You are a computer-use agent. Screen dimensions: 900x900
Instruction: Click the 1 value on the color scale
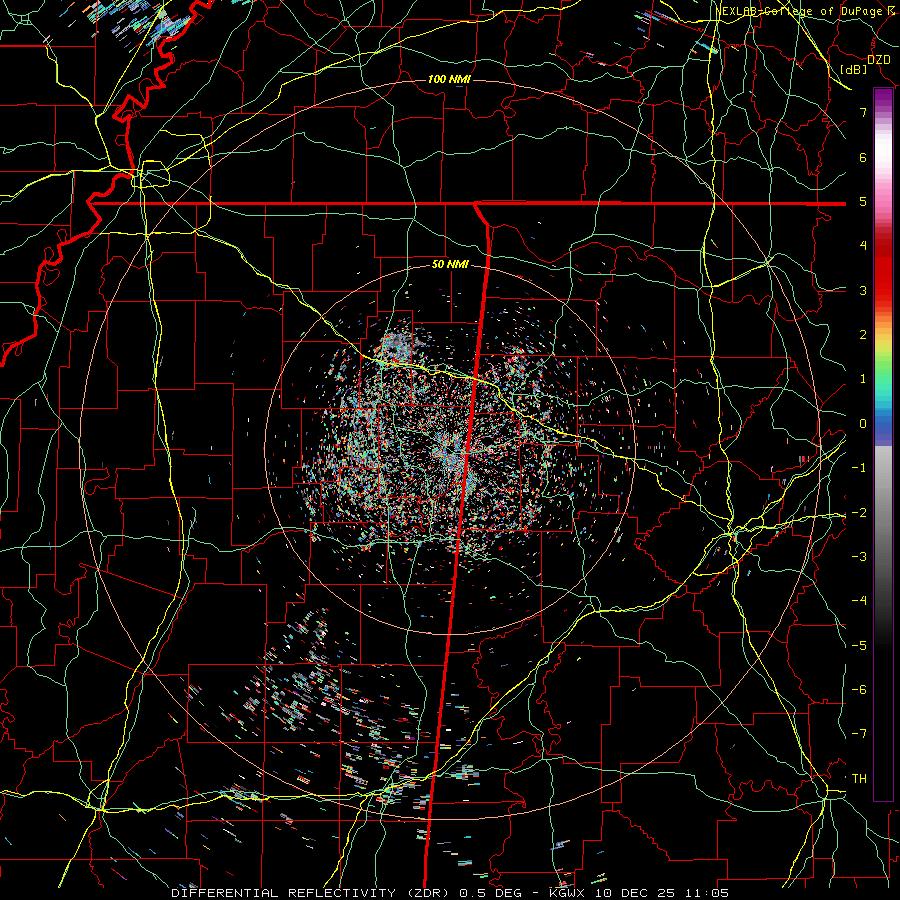click(x=863, y=378)
